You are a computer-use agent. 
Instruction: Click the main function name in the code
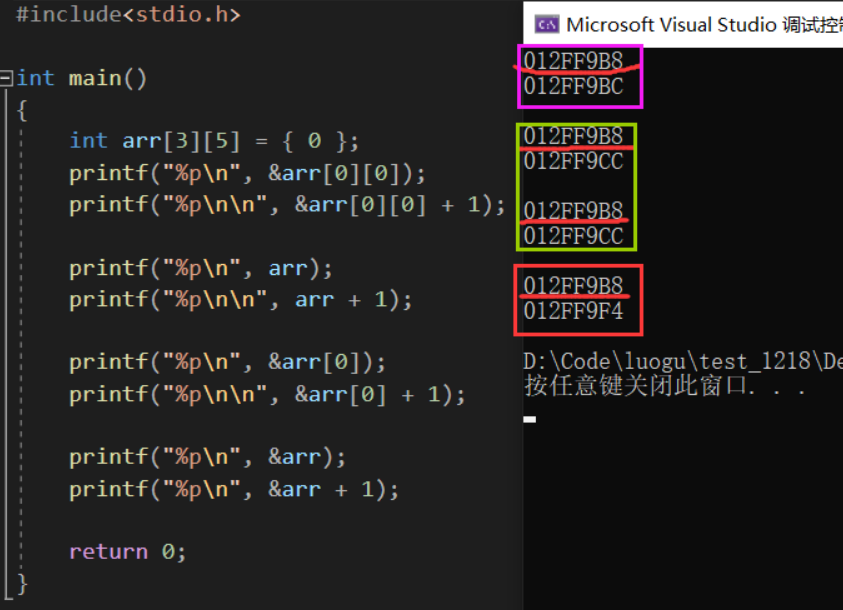point(95,78)
